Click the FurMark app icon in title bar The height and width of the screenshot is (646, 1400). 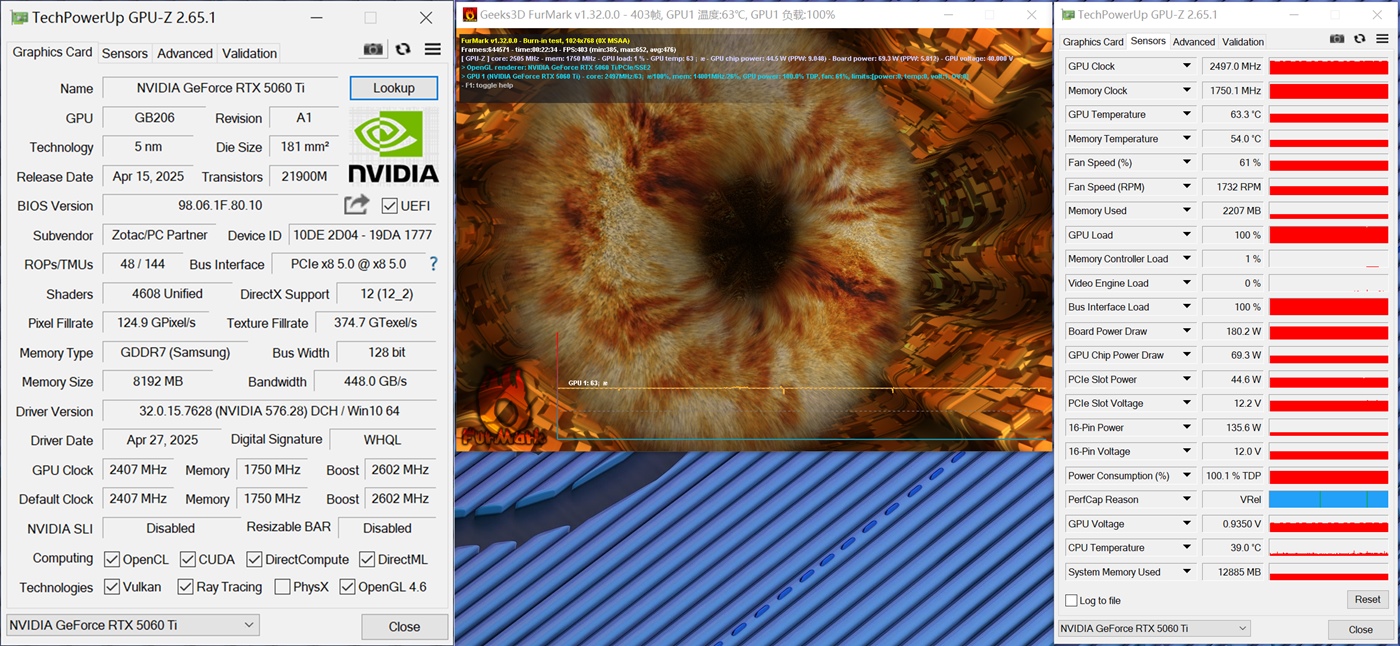469,14
